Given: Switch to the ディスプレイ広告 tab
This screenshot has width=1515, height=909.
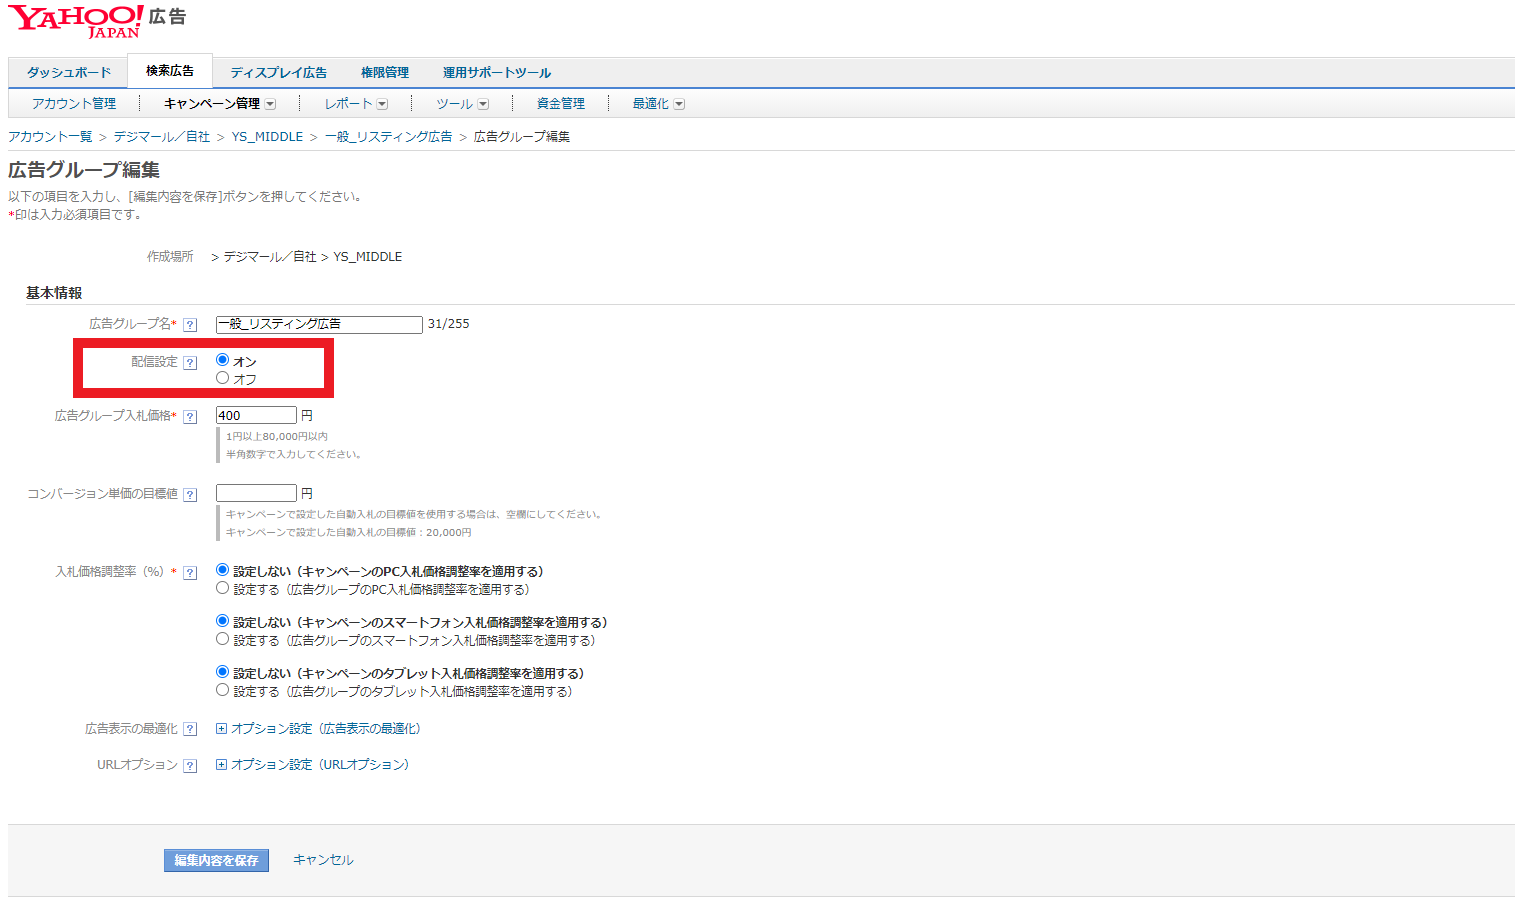Looking at the screenshot, I should [279, 73].
